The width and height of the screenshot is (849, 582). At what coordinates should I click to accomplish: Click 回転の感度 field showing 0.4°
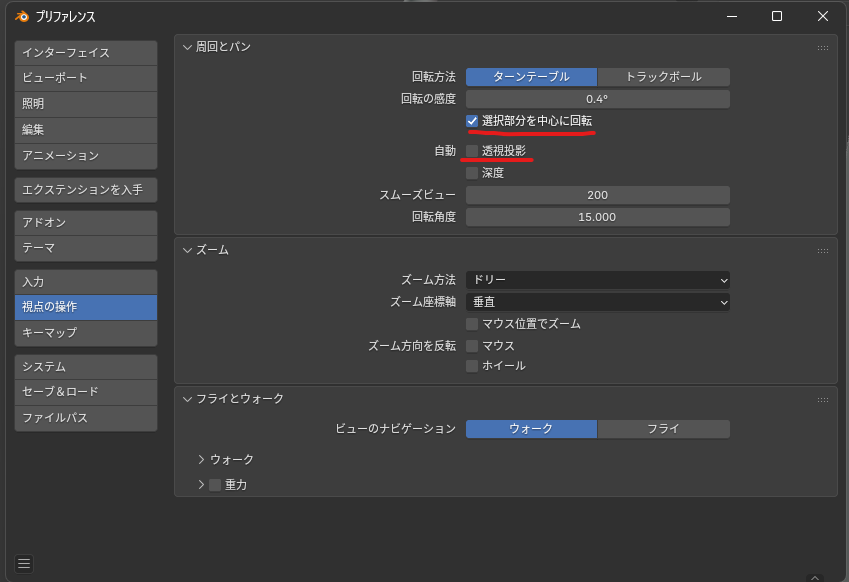pyautogui.click(x=598, y=99)
